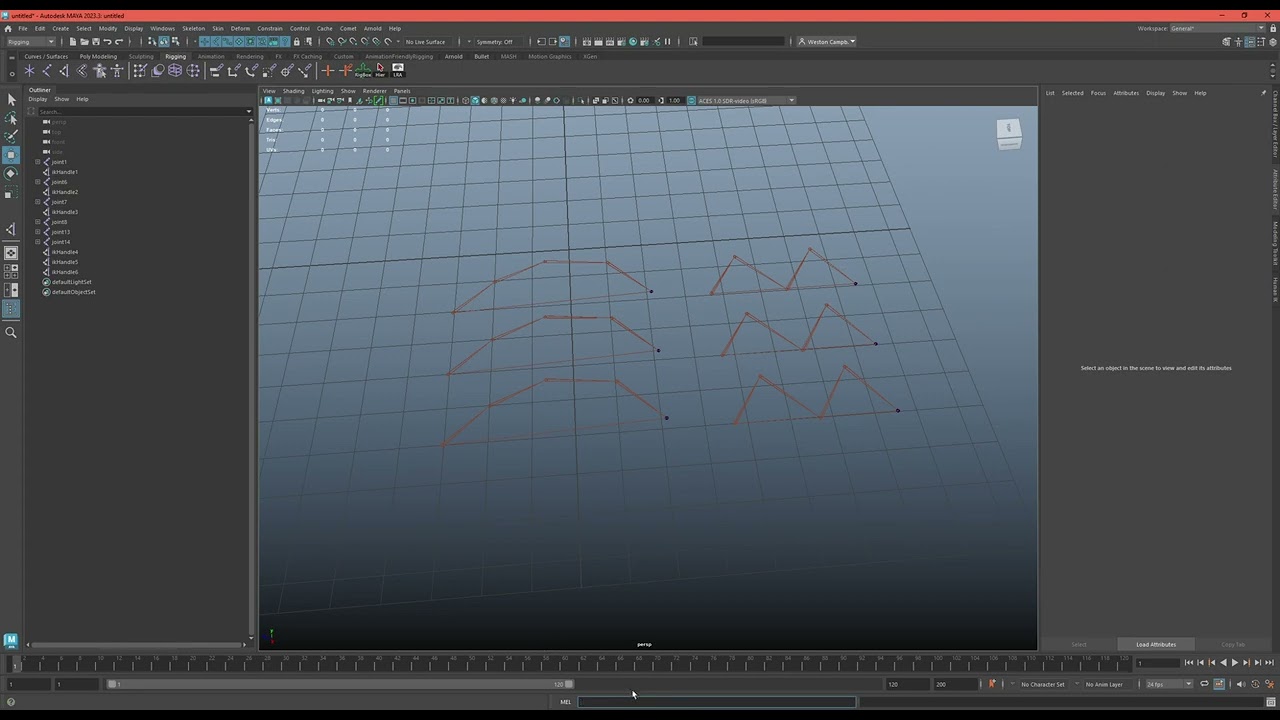Click the Hier shelf button
The width and height of the screenshot is (1280, 720).
click(x=380, y=71)
